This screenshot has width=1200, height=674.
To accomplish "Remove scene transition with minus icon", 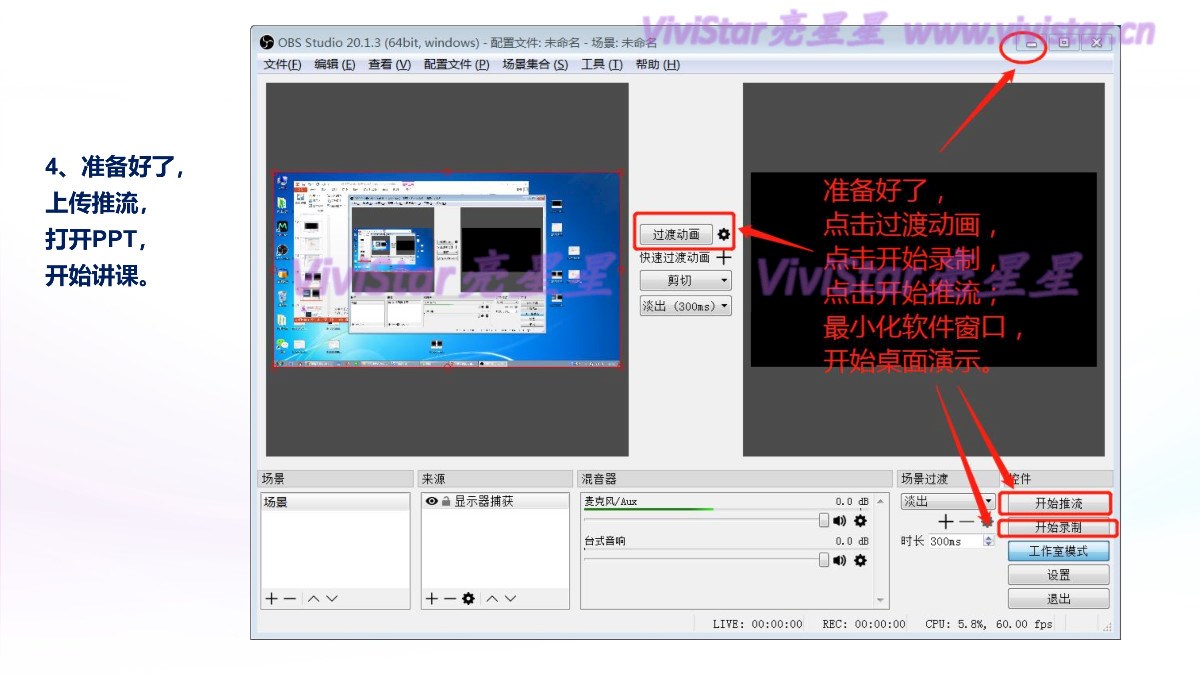I will (x=966, y=522).
